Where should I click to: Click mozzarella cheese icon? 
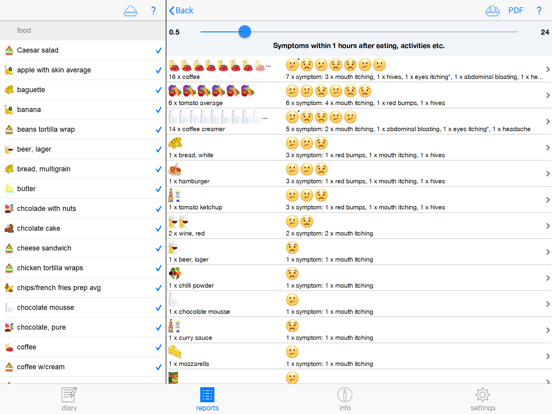coord(175,352)
